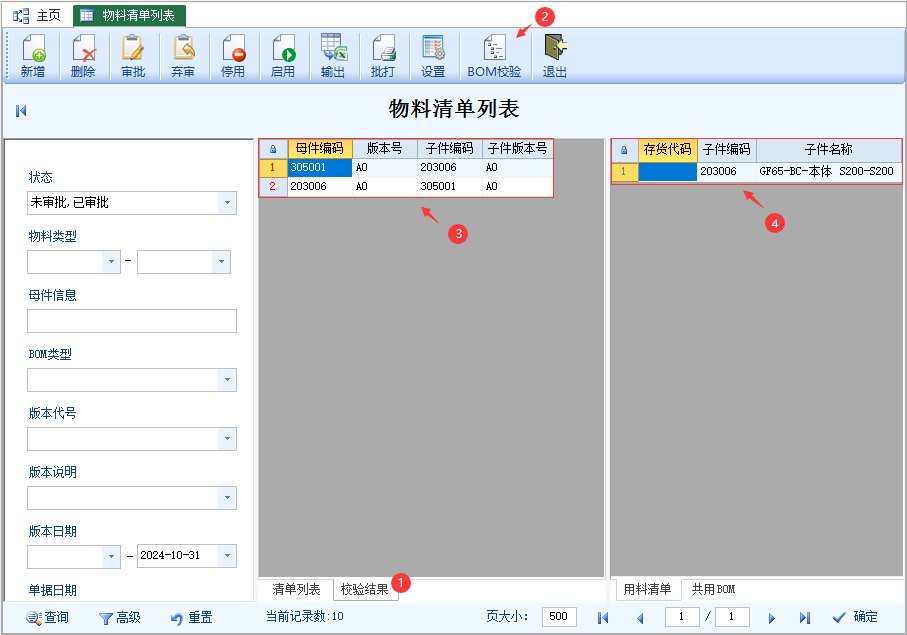Run the BOM校验 check
The height and width of the screenshot is (635, 907).
click(495, 56)
